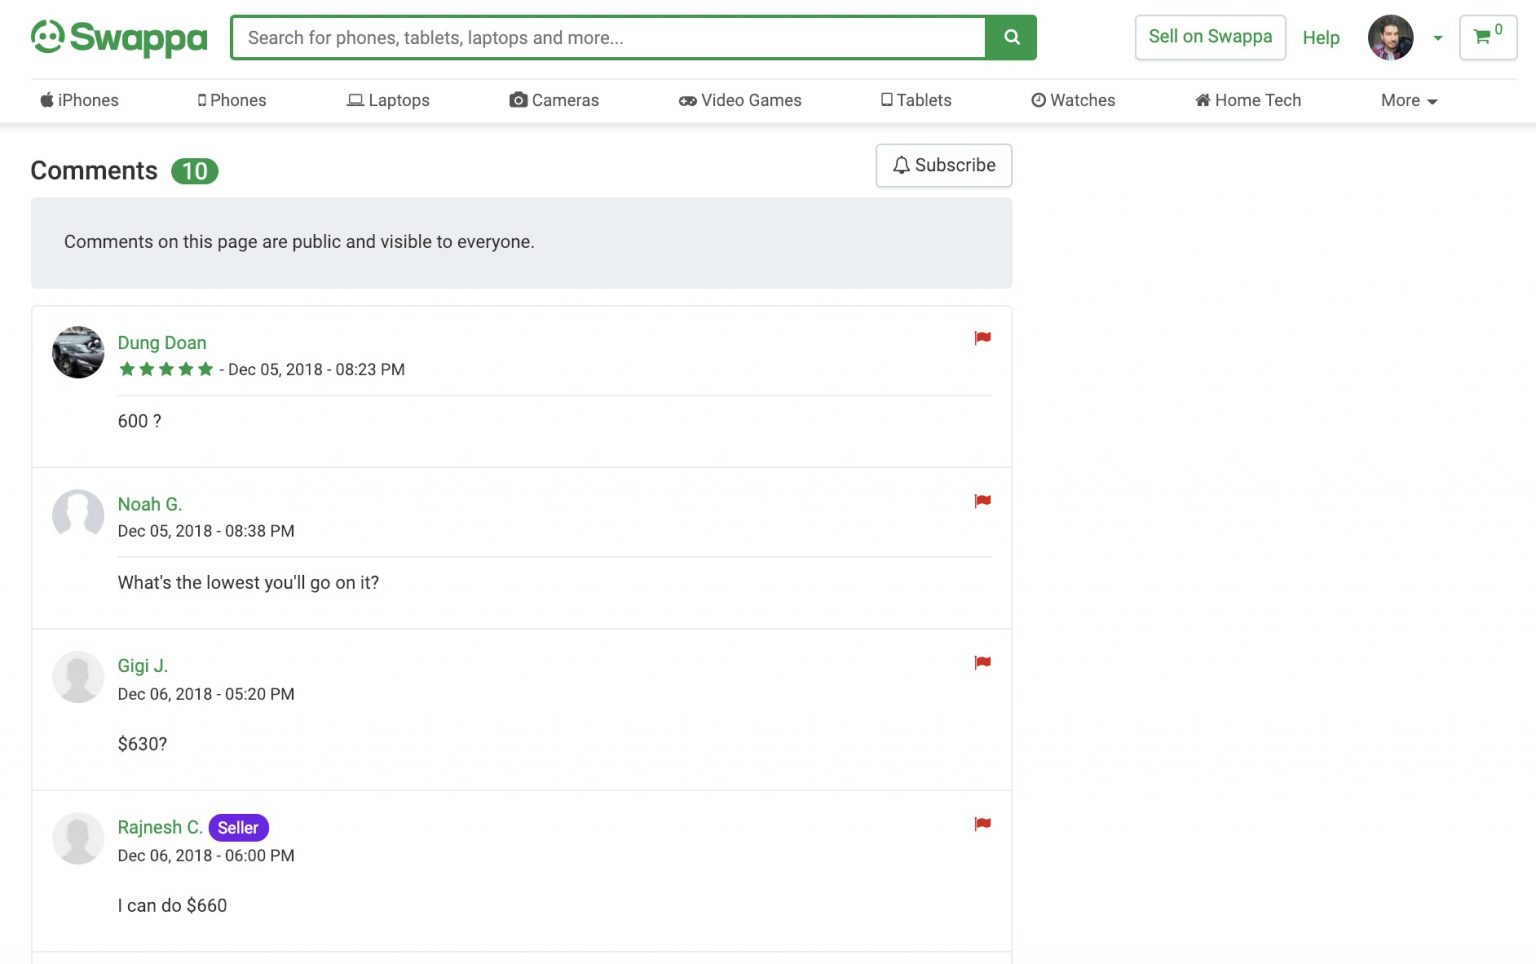Viewport: 1536px width, 964px height.
Task: Open the Help link
Action: [x=1320, y=38]
